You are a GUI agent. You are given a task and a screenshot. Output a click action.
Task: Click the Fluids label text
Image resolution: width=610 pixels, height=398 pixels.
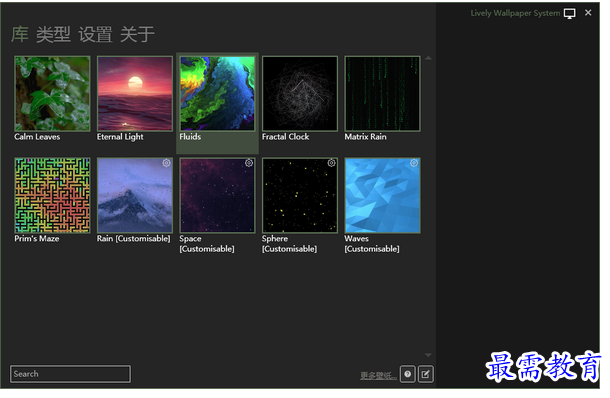(190, 137)
